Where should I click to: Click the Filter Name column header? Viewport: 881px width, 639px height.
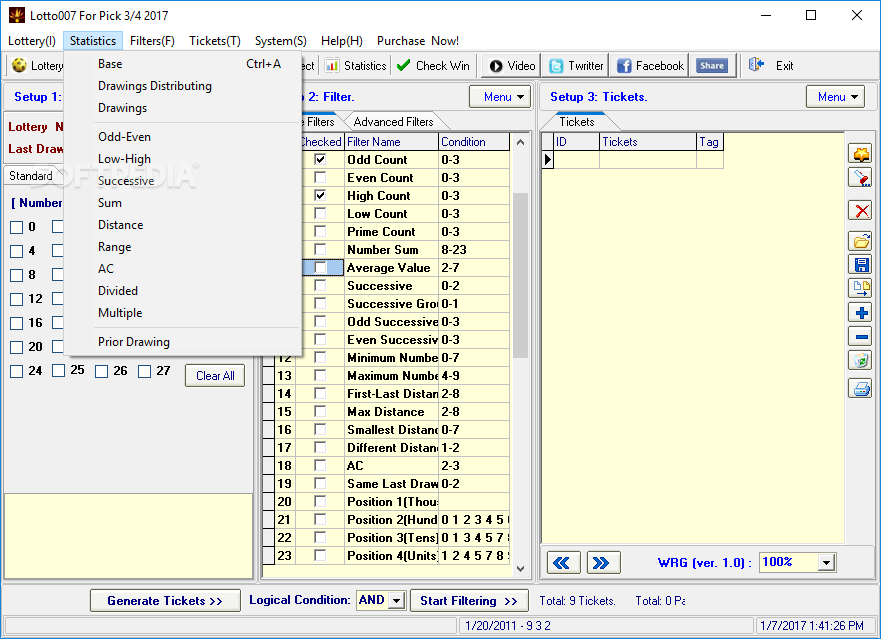tap(391, 142)
